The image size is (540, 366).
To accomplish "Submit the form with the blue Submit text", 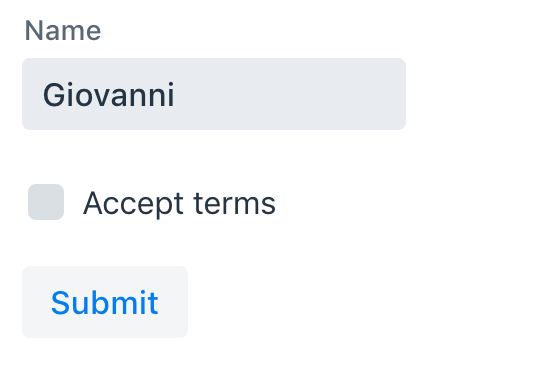I will click(x=105, y=303).
